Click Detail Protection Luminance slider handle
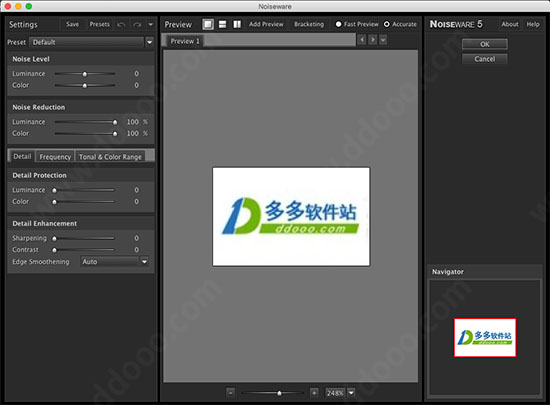Viewport: 550px width, 405px height. 54,190
